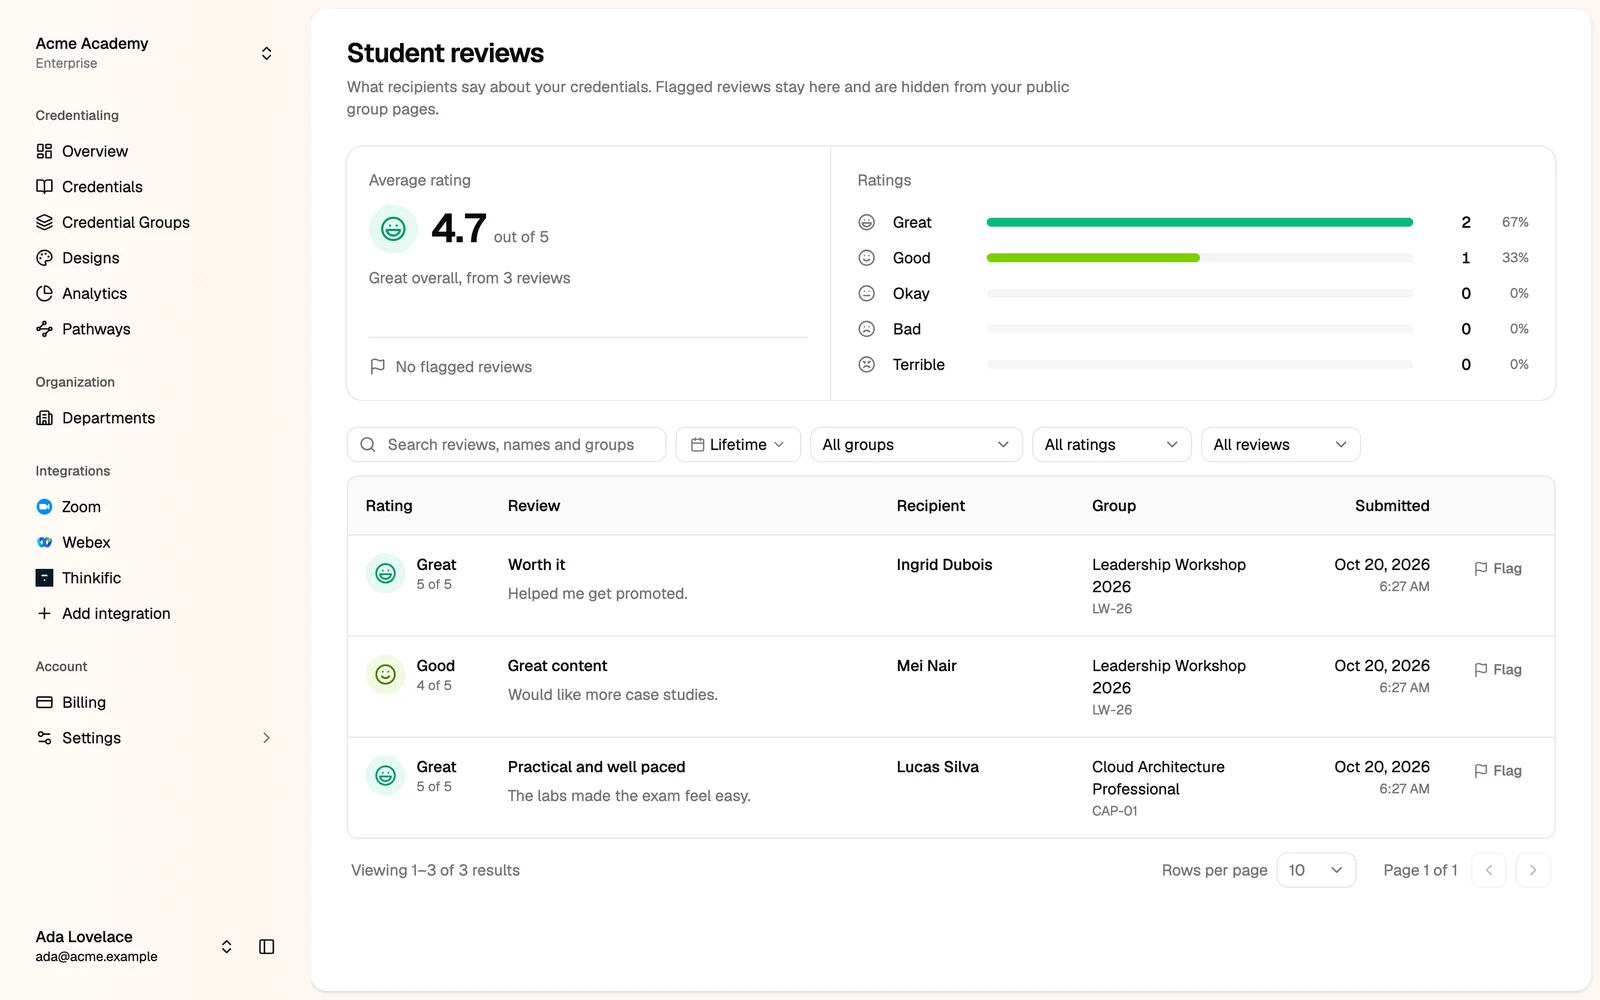Click Cloud Architecture Professional group
This screenshot has width=1600, height=1000.
pyautogui.click(x=1158, y=778)
